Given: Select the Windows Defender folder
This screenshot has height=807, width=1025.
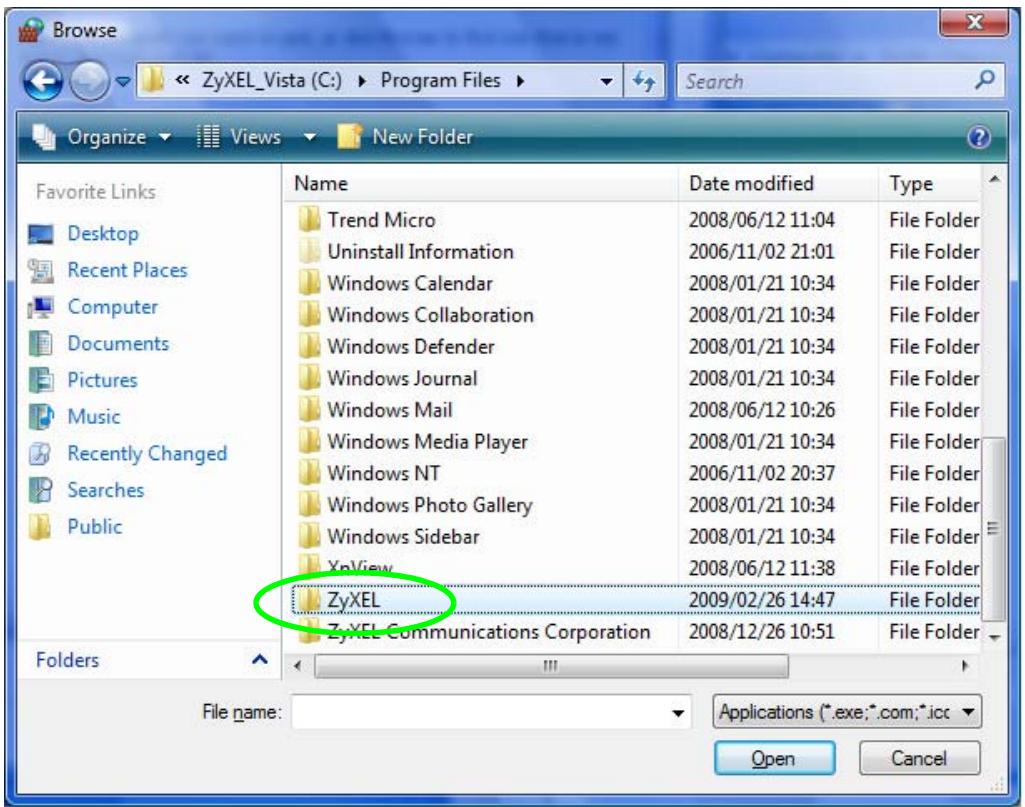Looking at the screenshot, I should 410,347.
